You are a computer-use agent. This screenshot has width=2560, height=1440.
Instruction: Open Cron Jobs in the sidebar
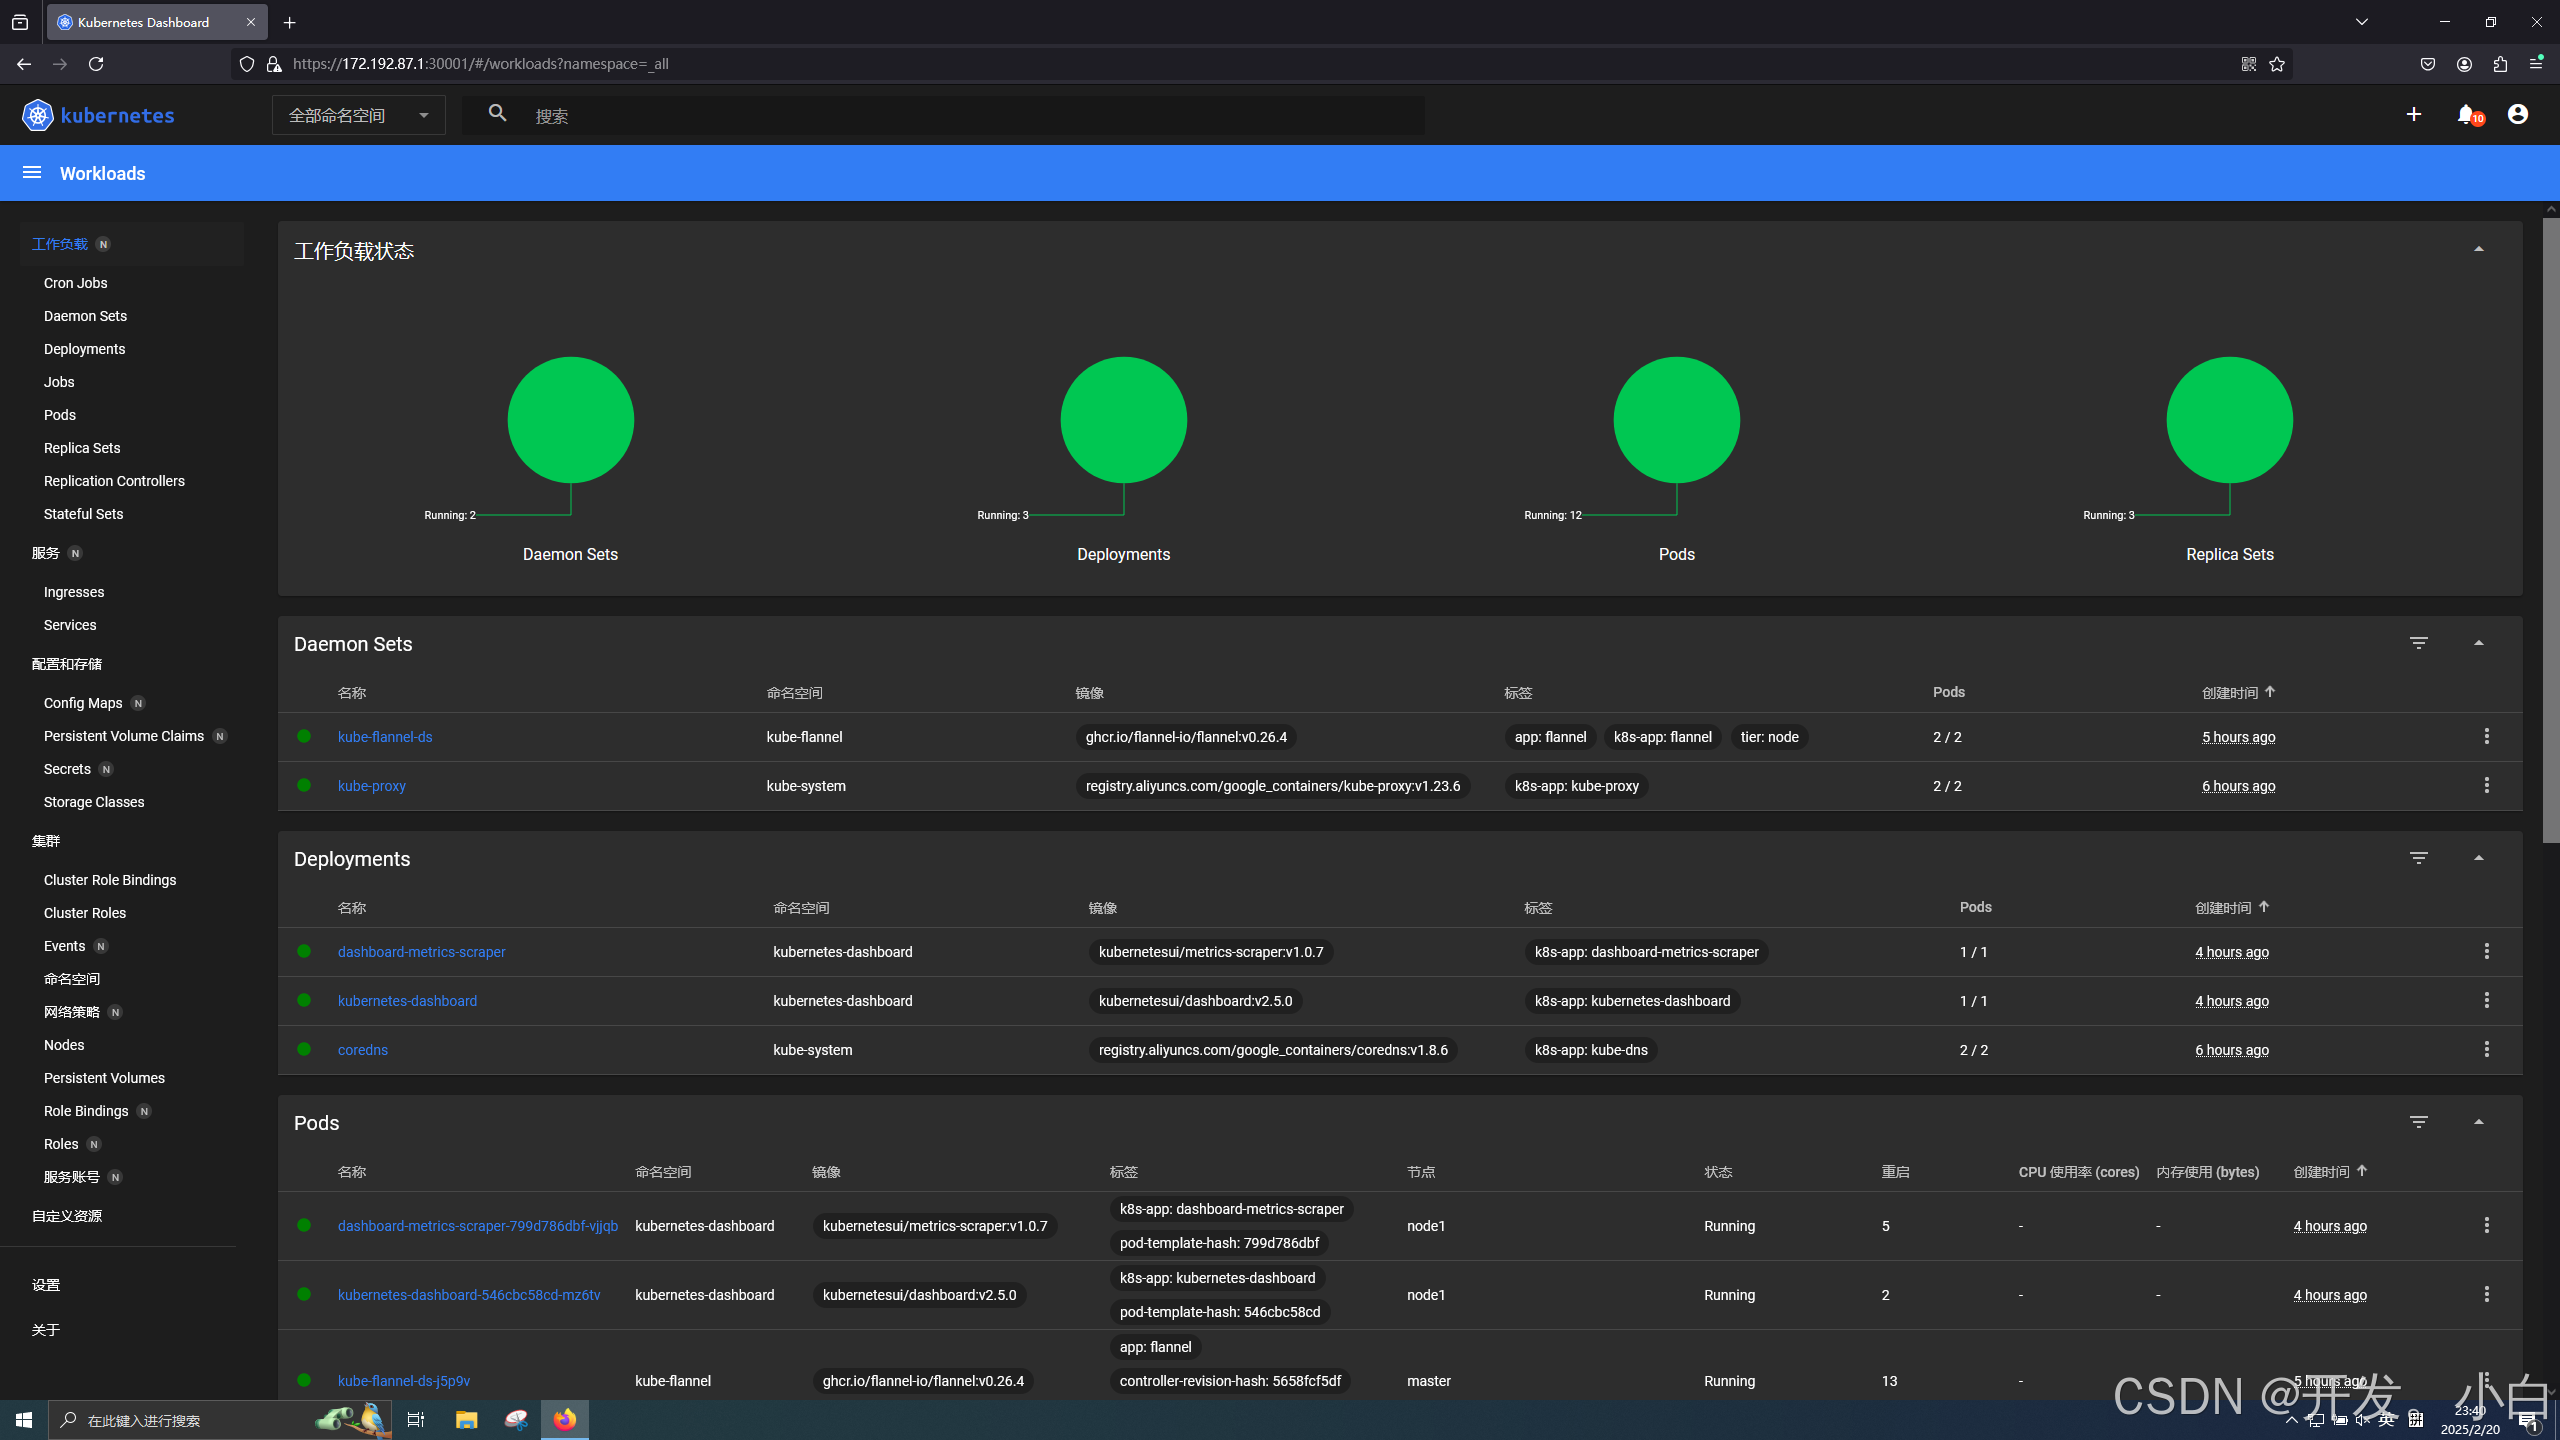coord(75,283)
